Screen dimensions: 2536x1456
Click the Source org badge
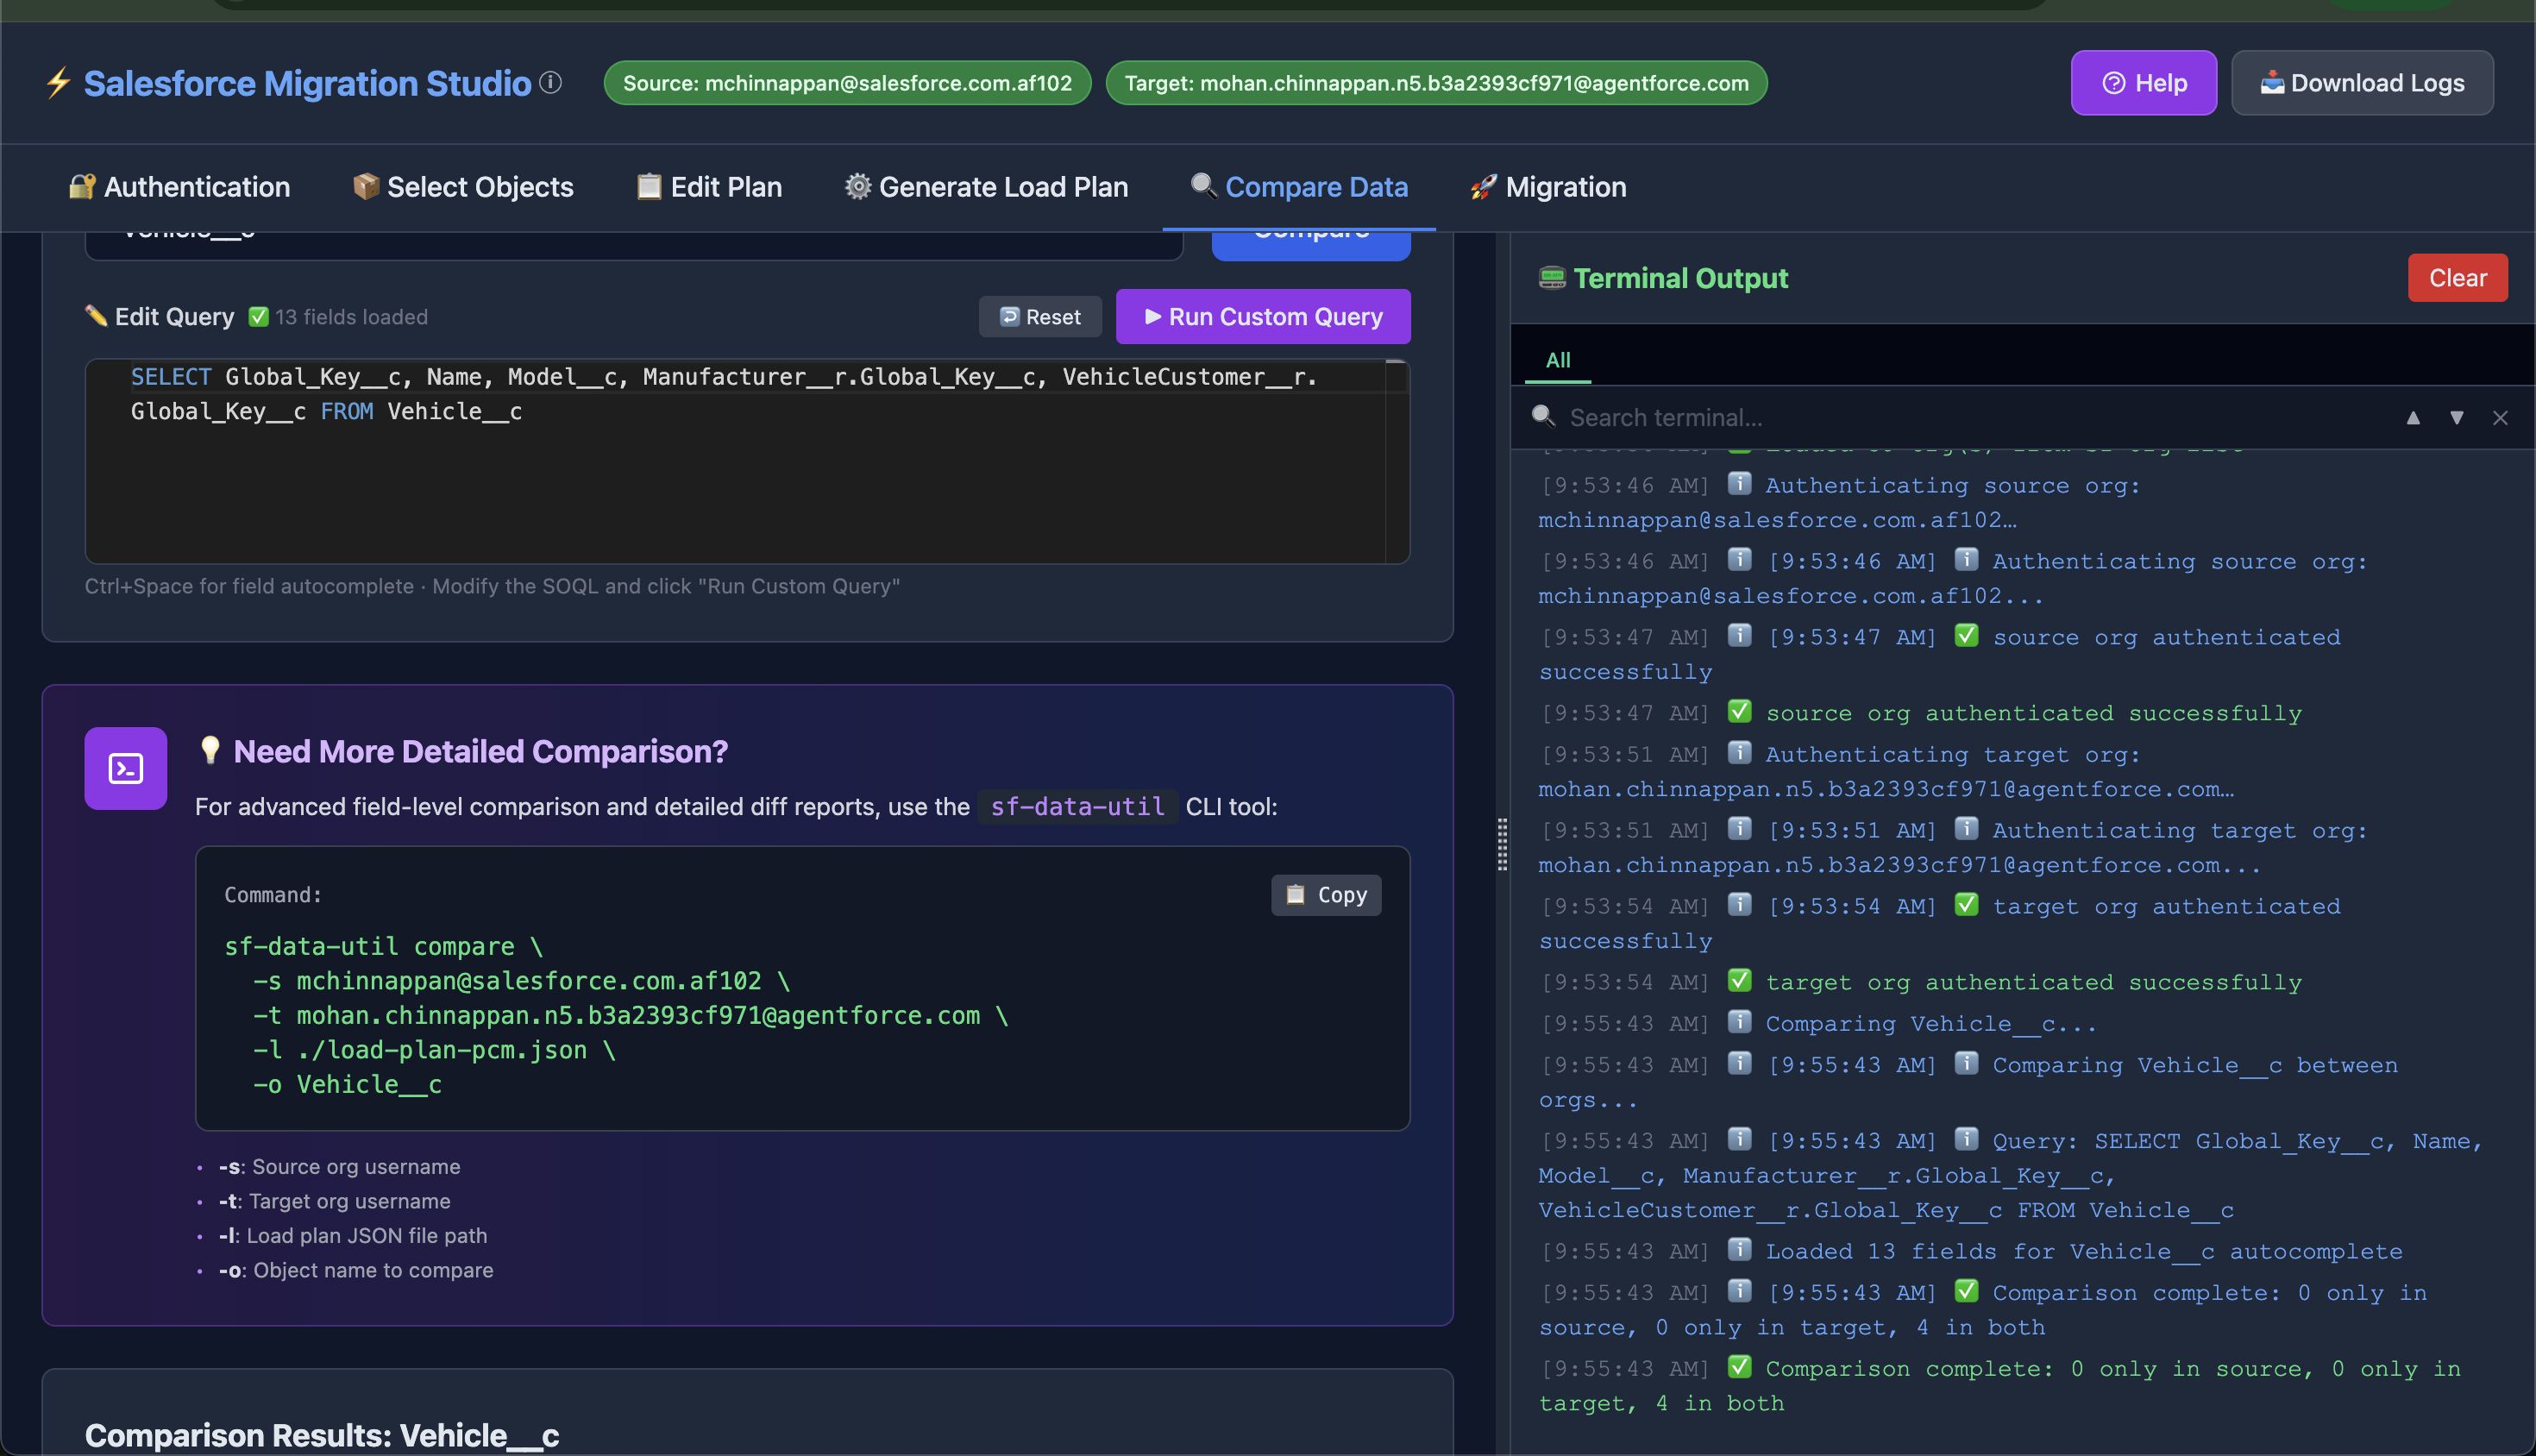tap(847, 83)
